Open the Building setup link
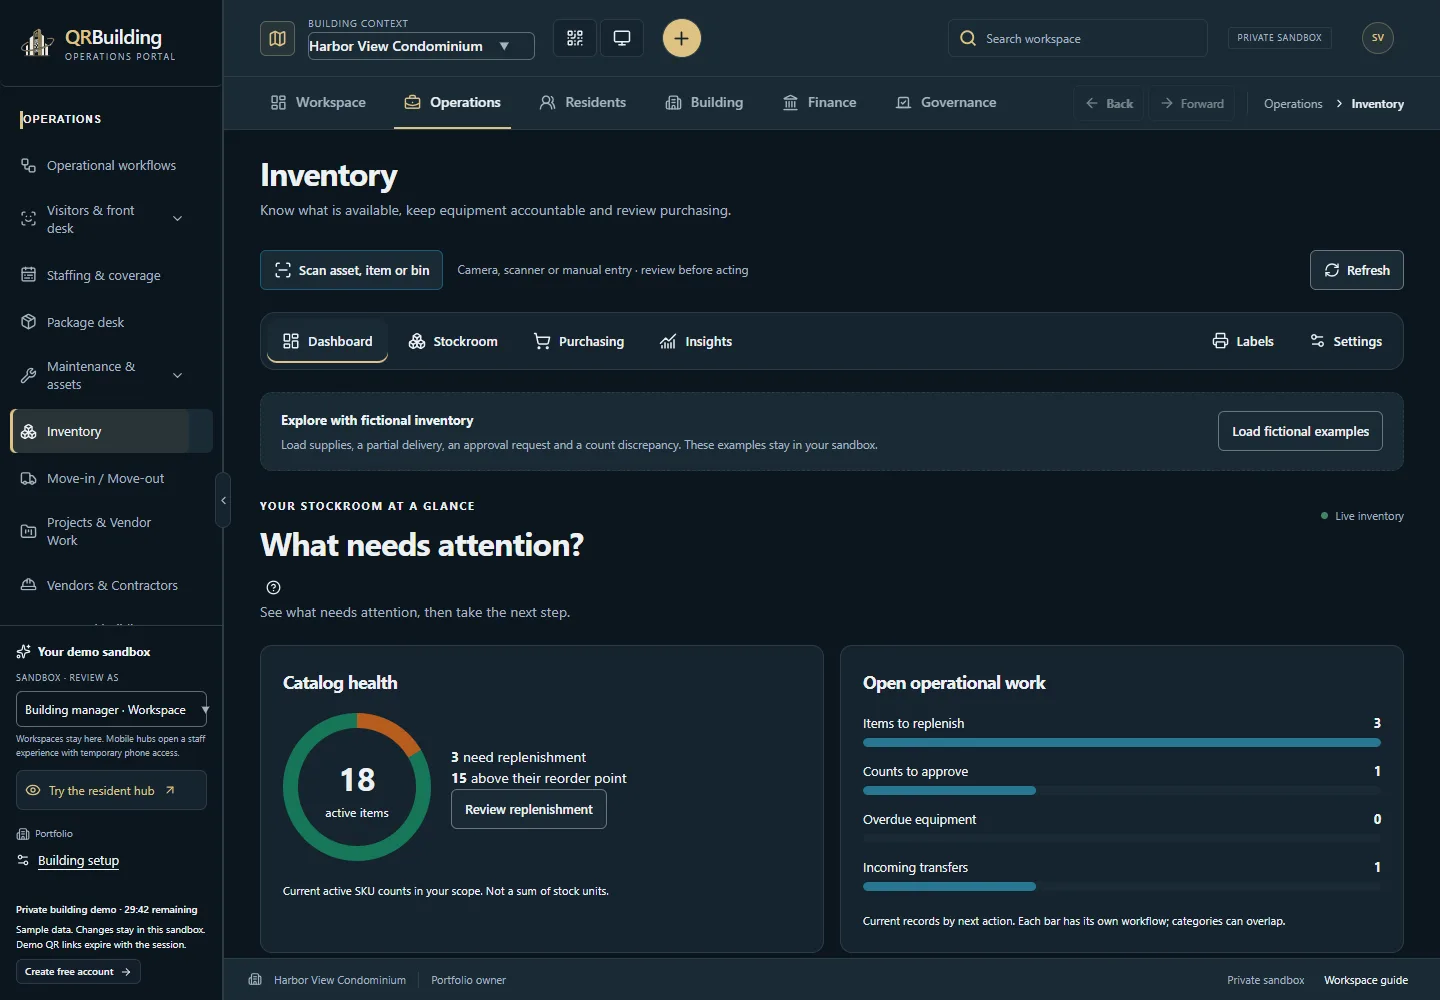The height and width of the screenshot is (1000, 1440). 78,860
